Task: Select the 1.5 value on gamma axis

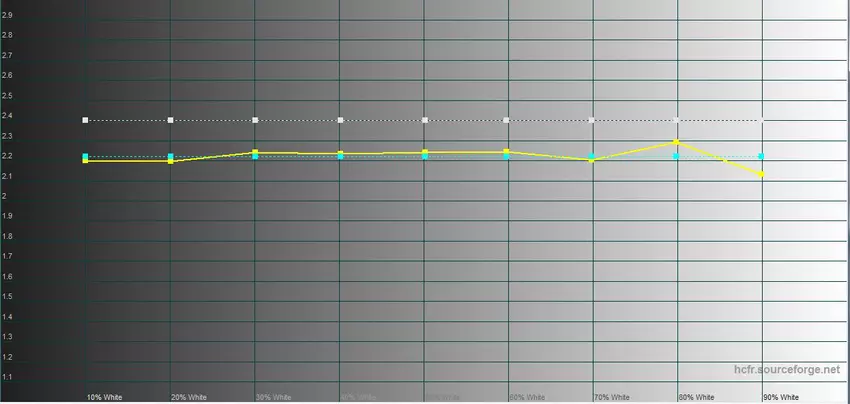Action: click(x=8, y=297)
